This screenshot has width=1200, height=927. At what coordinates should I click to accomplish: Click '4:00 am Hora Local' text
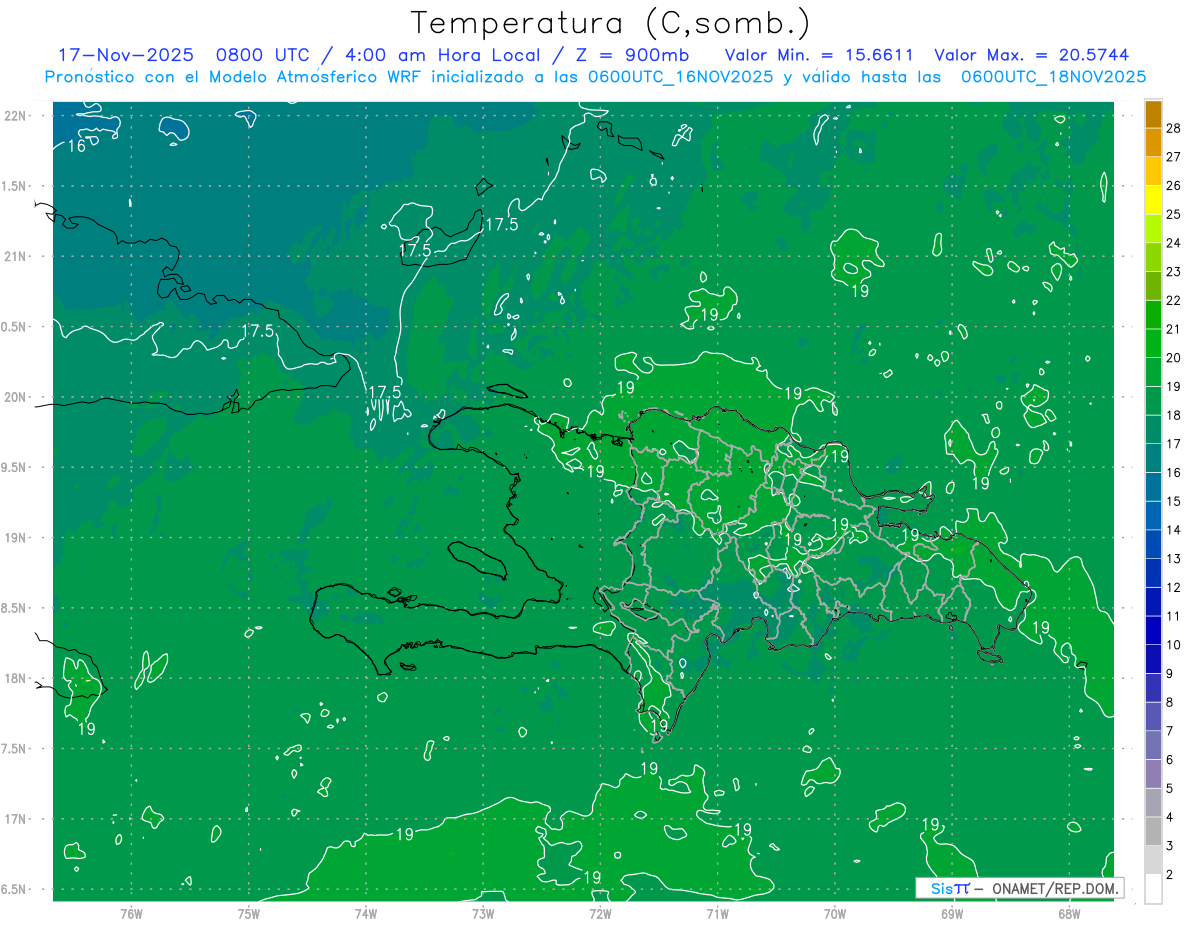click(441, 55)
